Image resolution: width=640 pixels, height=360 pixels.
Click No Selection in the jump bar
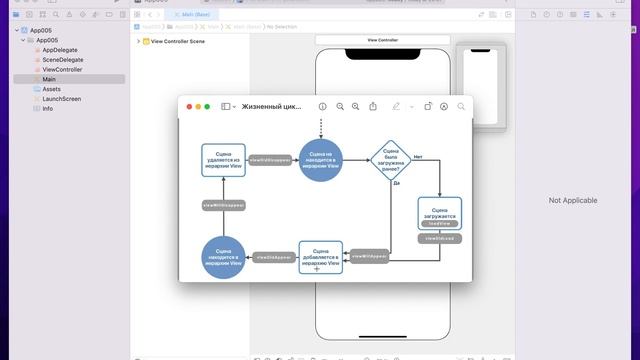click(282, 27)
